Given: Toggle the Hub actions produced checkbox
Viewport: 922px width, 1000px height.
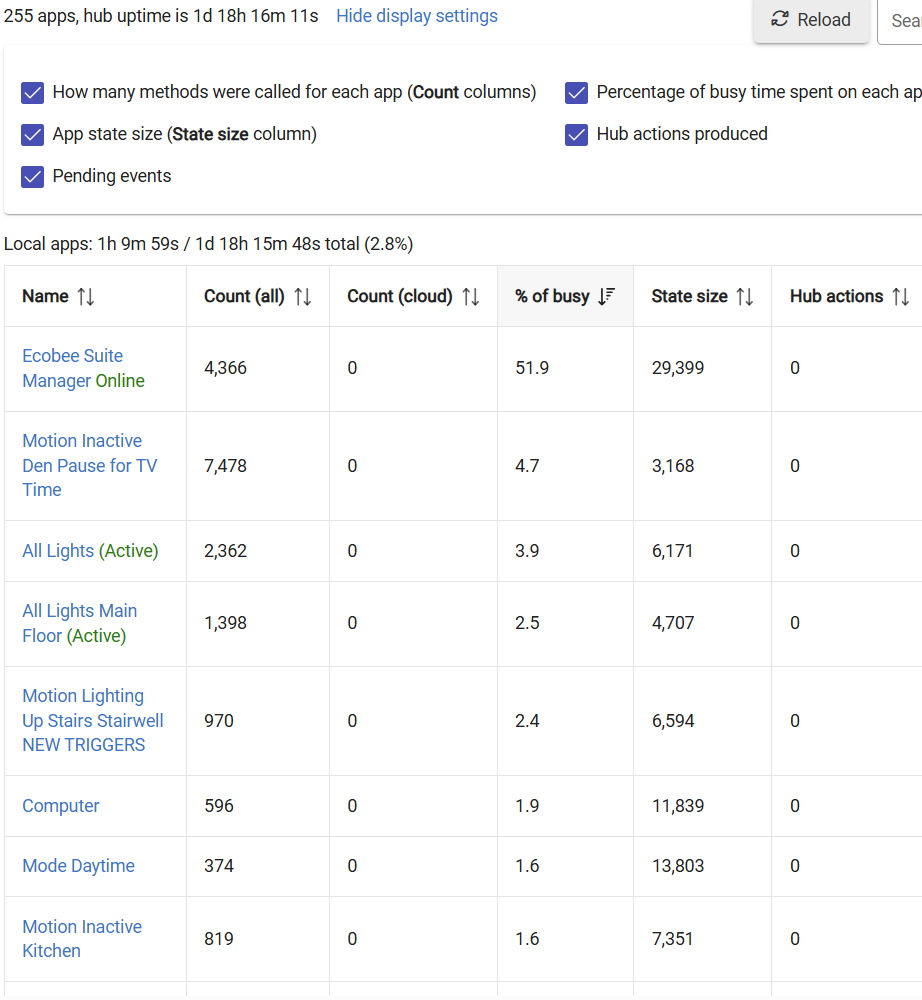Looking at the screenshot, I should point(576,135).
